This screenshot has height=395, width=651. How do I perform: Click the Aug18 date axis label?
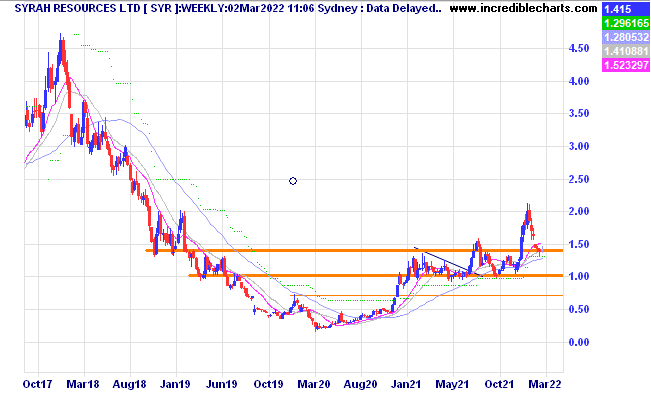130,384
